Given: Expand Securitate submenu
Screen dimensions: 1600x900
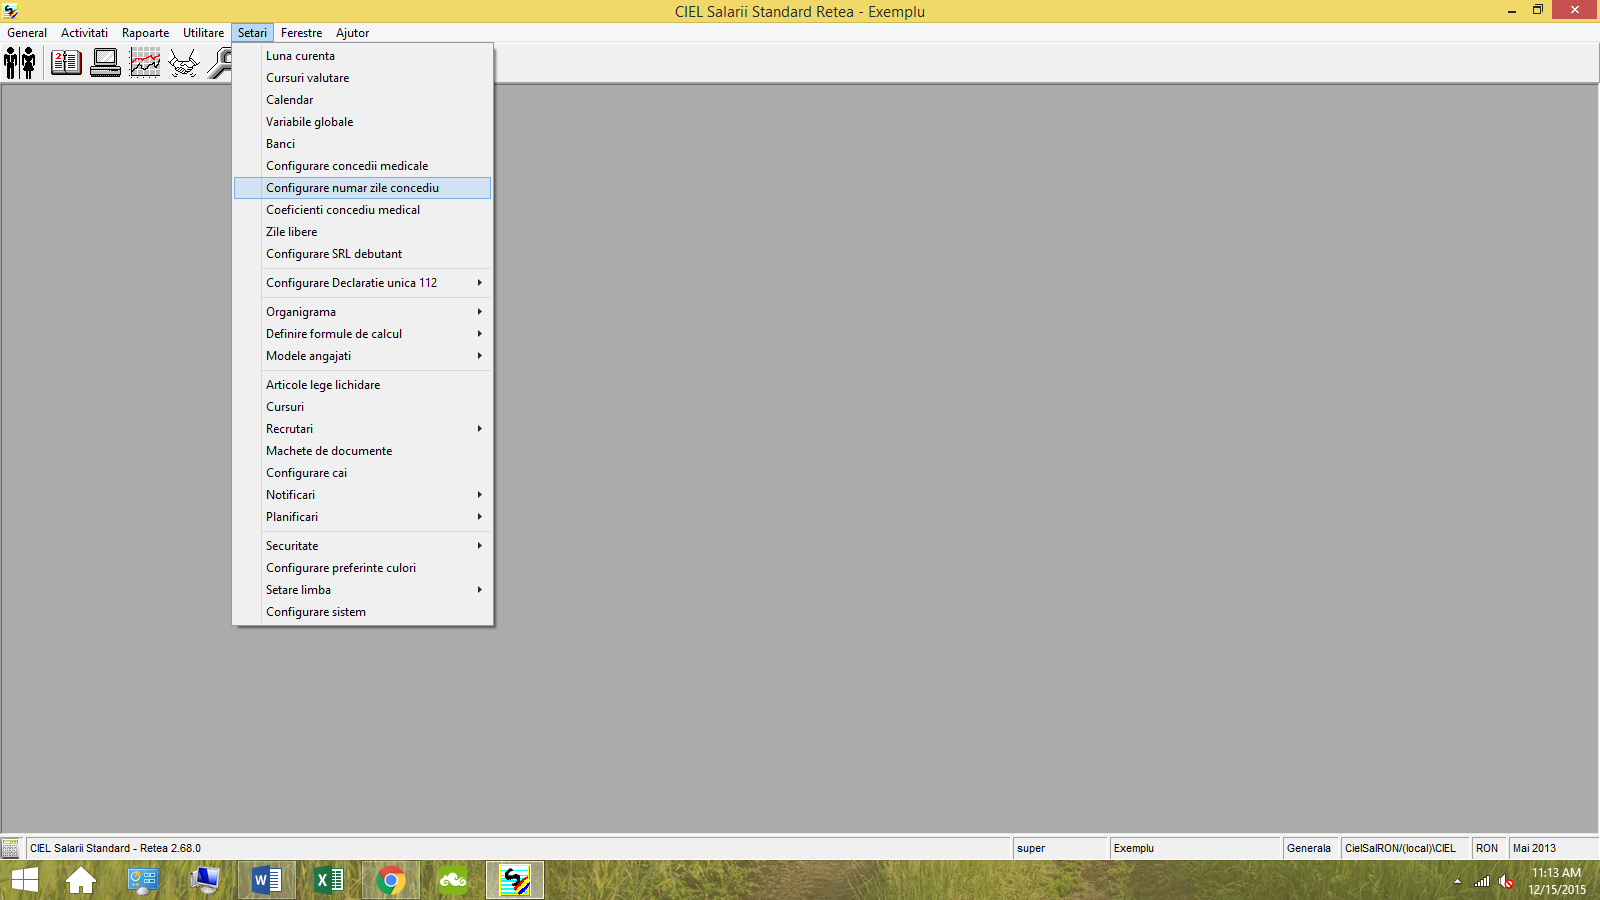Looking at the screenshot, I should tap(362, 546).
